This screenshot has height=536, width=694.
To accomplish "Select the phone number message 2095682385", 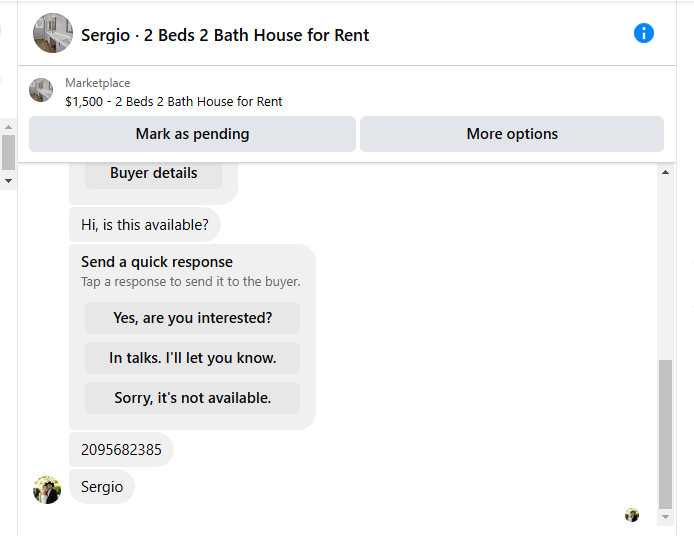I will [x=121, y=450].
